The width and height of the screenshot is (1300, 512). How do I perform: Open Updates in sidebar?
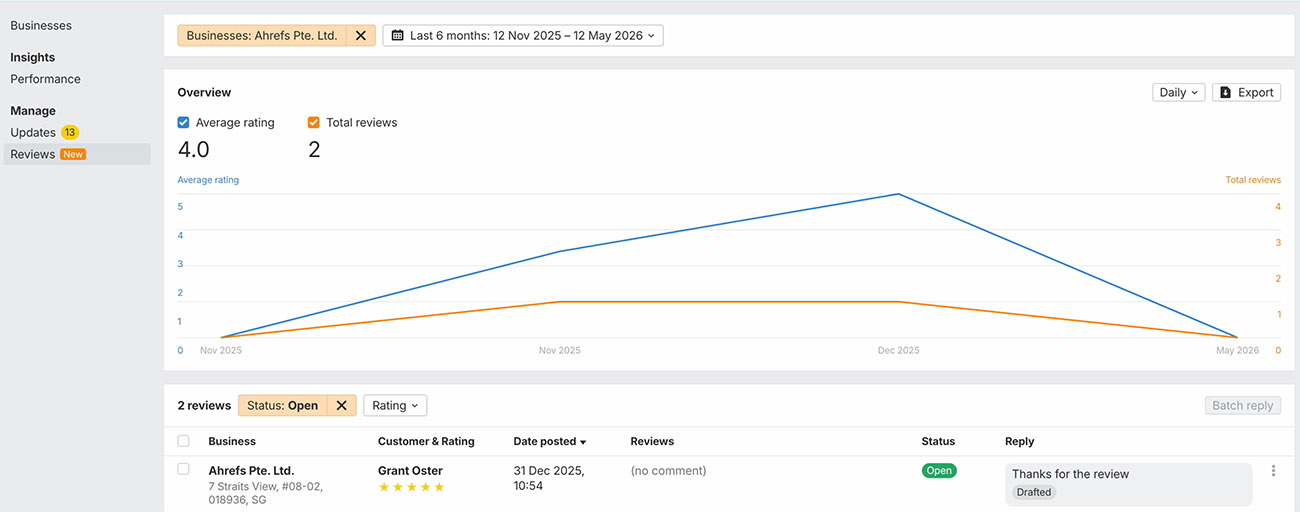[x=33, y=132]
